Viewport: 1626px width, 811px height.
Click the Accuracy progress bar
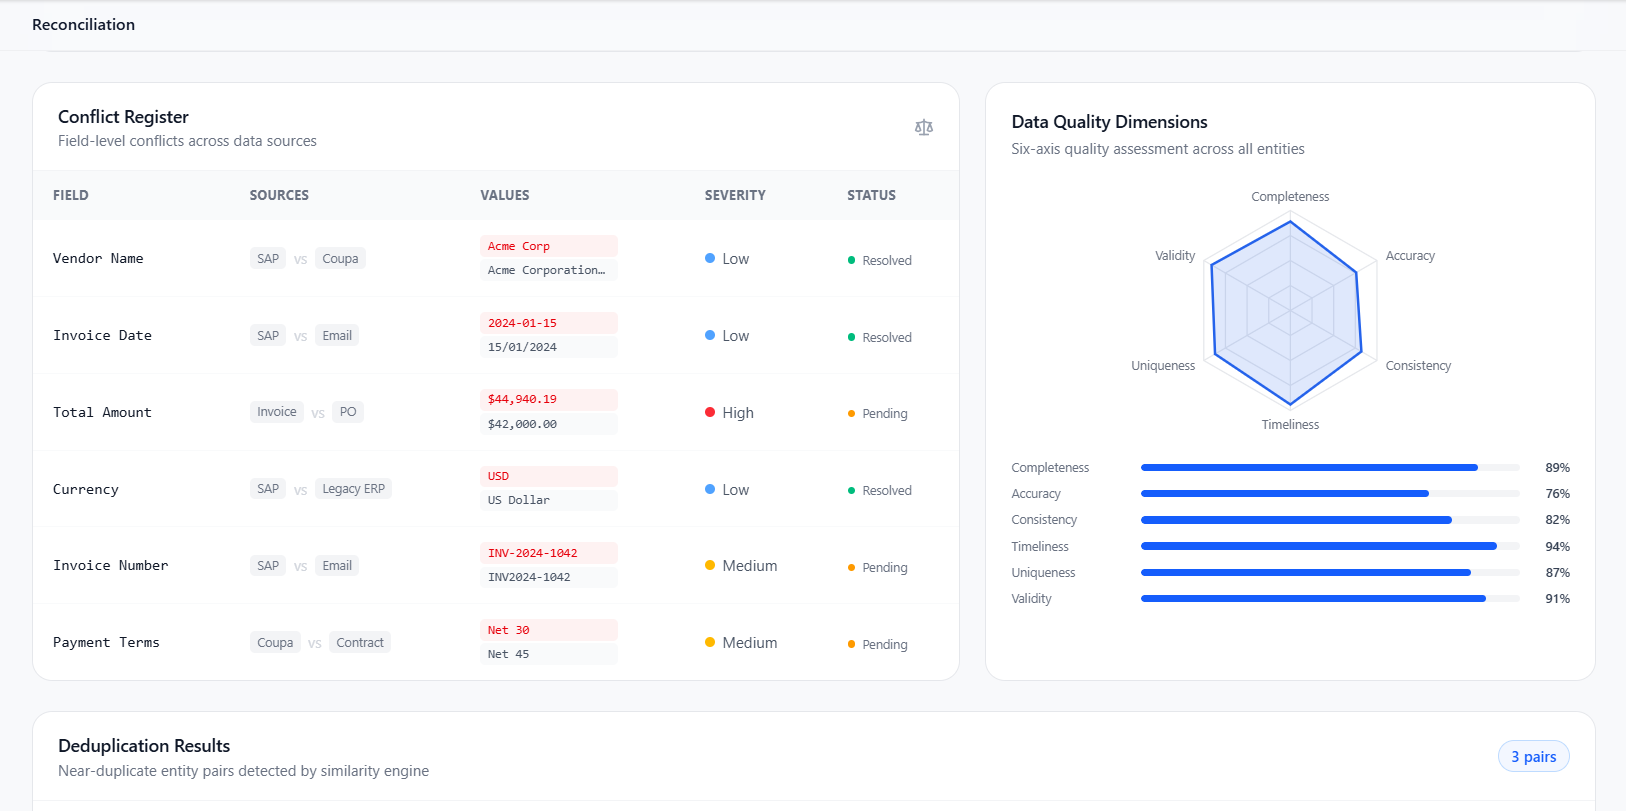[x=1330, y=493]
